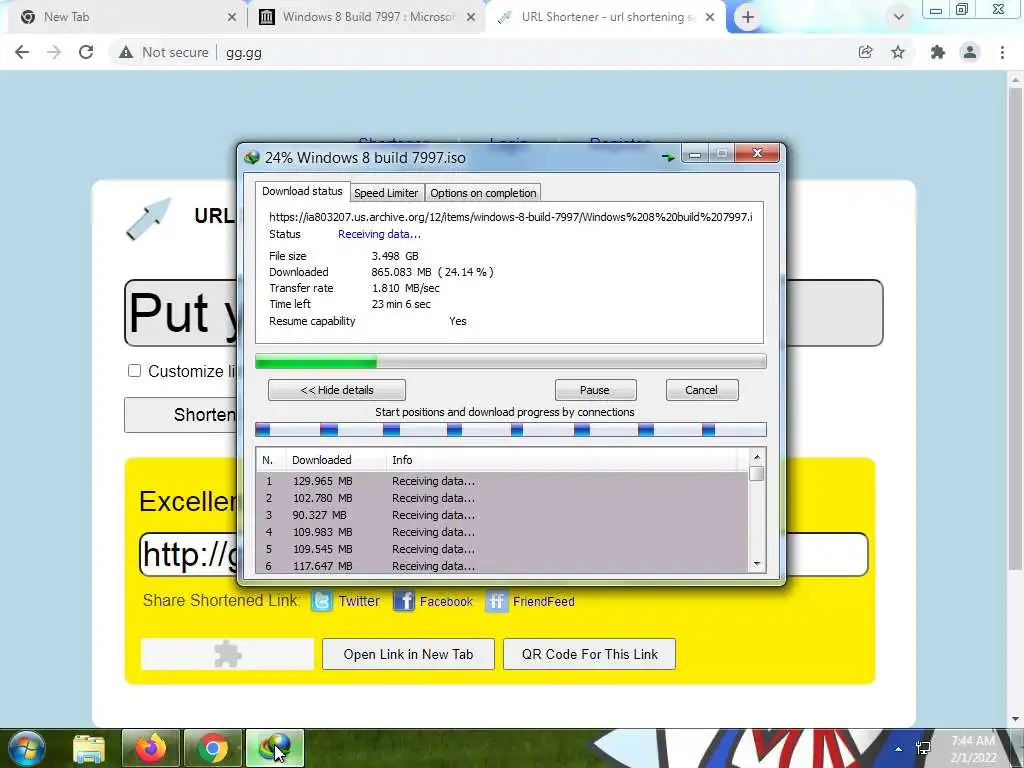The height and width of the screenshot is (768, 1024).
Task: Share shortened link on Twitter
Action: click(359, 601)
